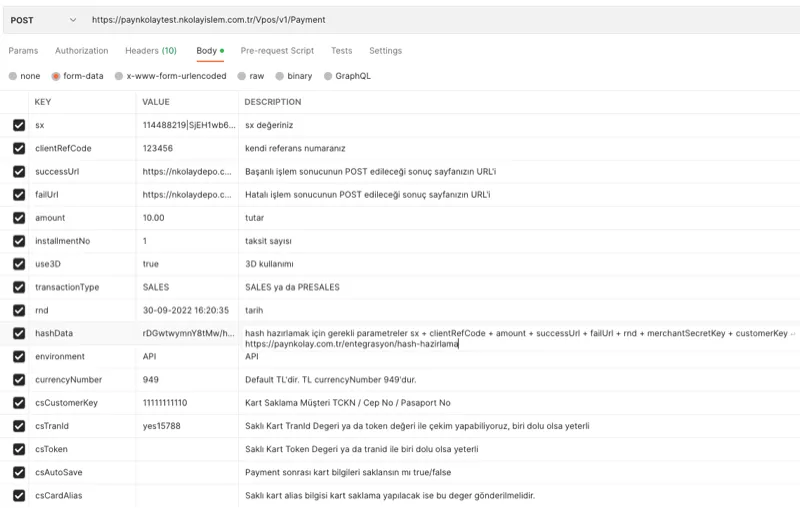Image resolution: width=800 pixels, height=508 pixels.
Task: Go to the Settings tab
Action: (x=385, y=51)
